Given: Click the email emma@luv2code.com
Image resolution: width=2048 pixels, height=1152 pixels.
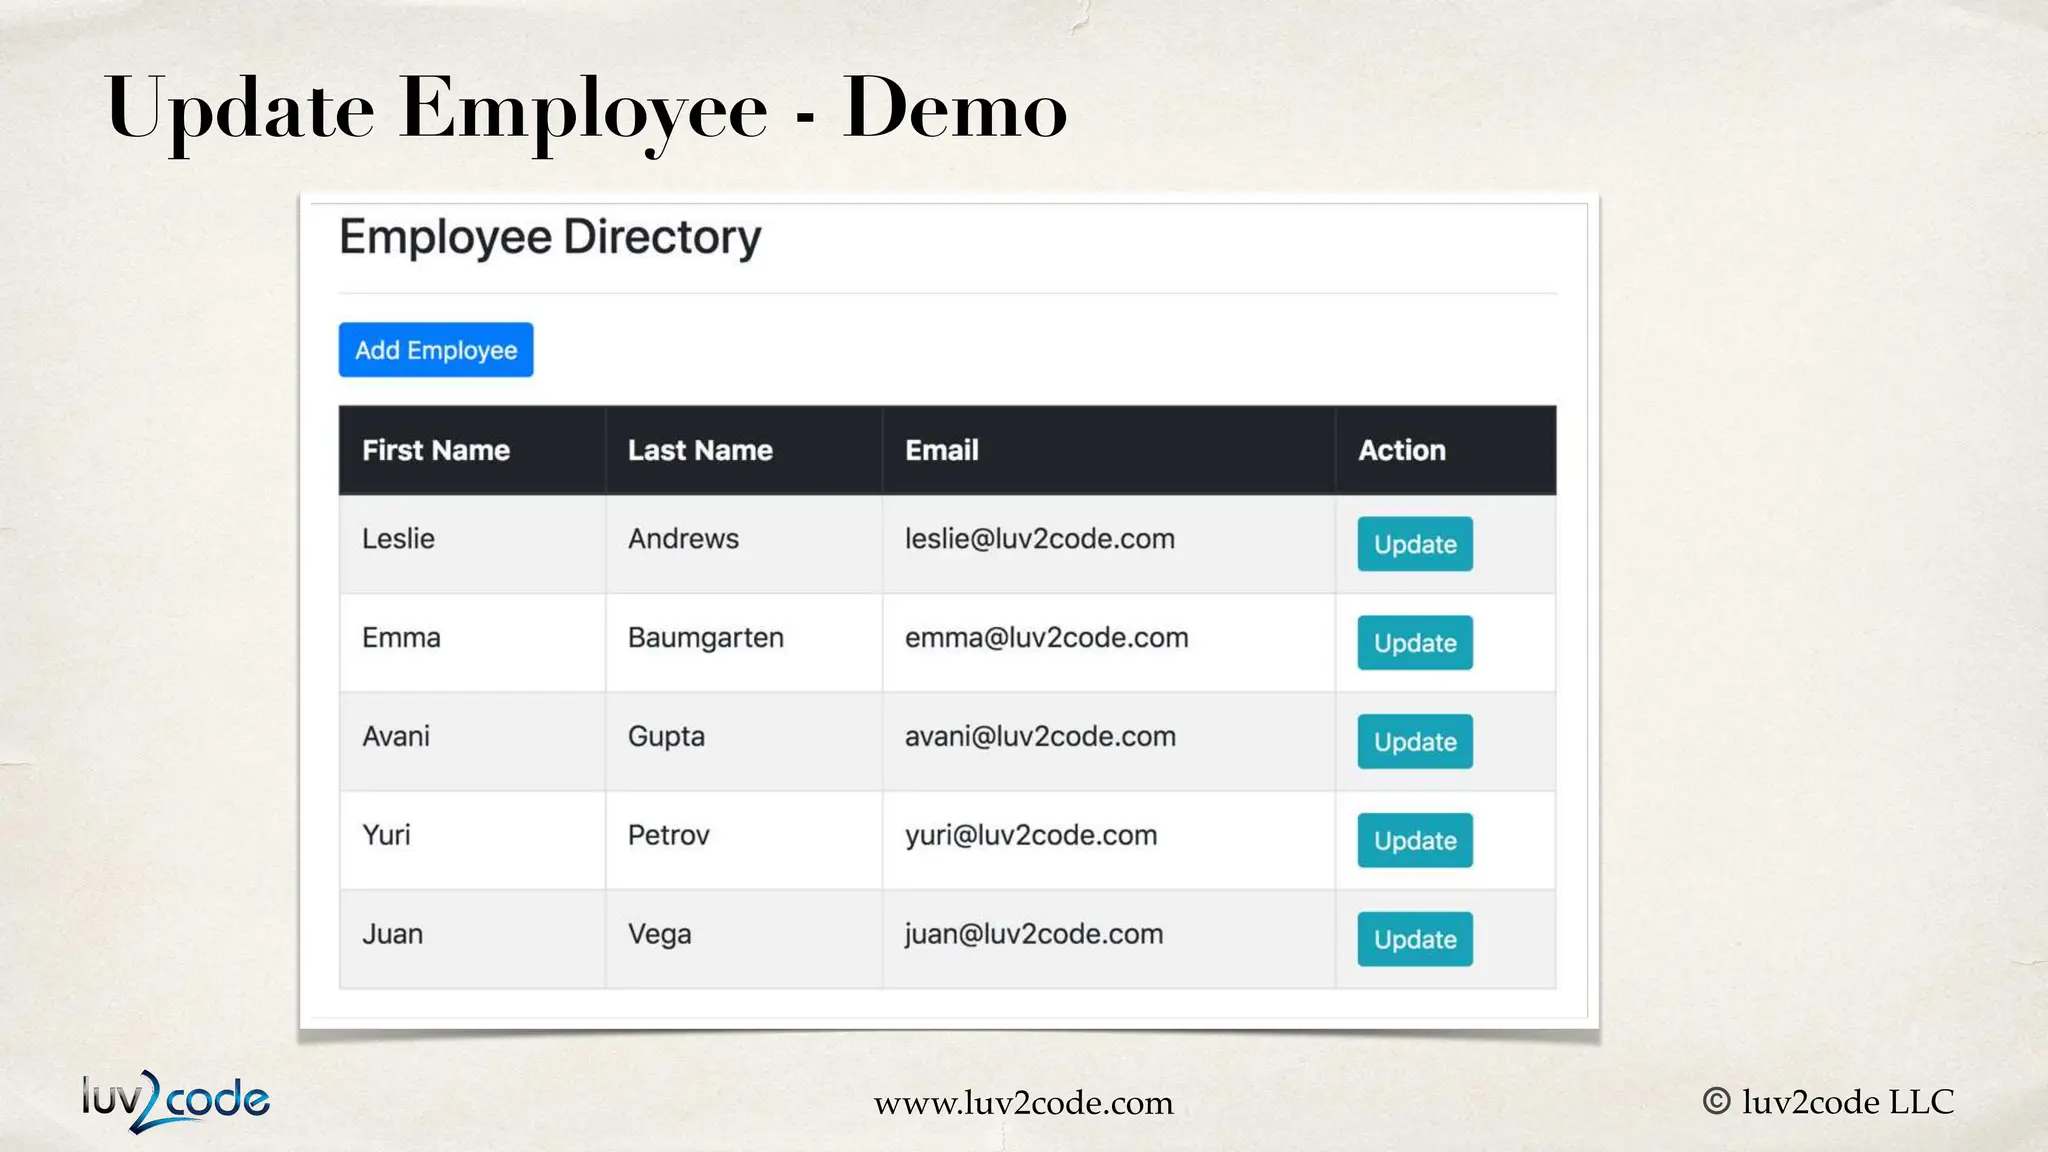Looking at the screenshot, I should (x=1047, y=638).
